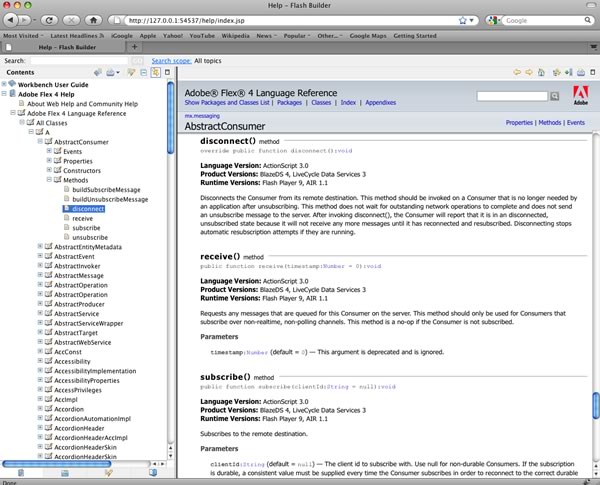600x485 pixels.
Task: Open a new browser tab with plus button
Action: (134, 47)
